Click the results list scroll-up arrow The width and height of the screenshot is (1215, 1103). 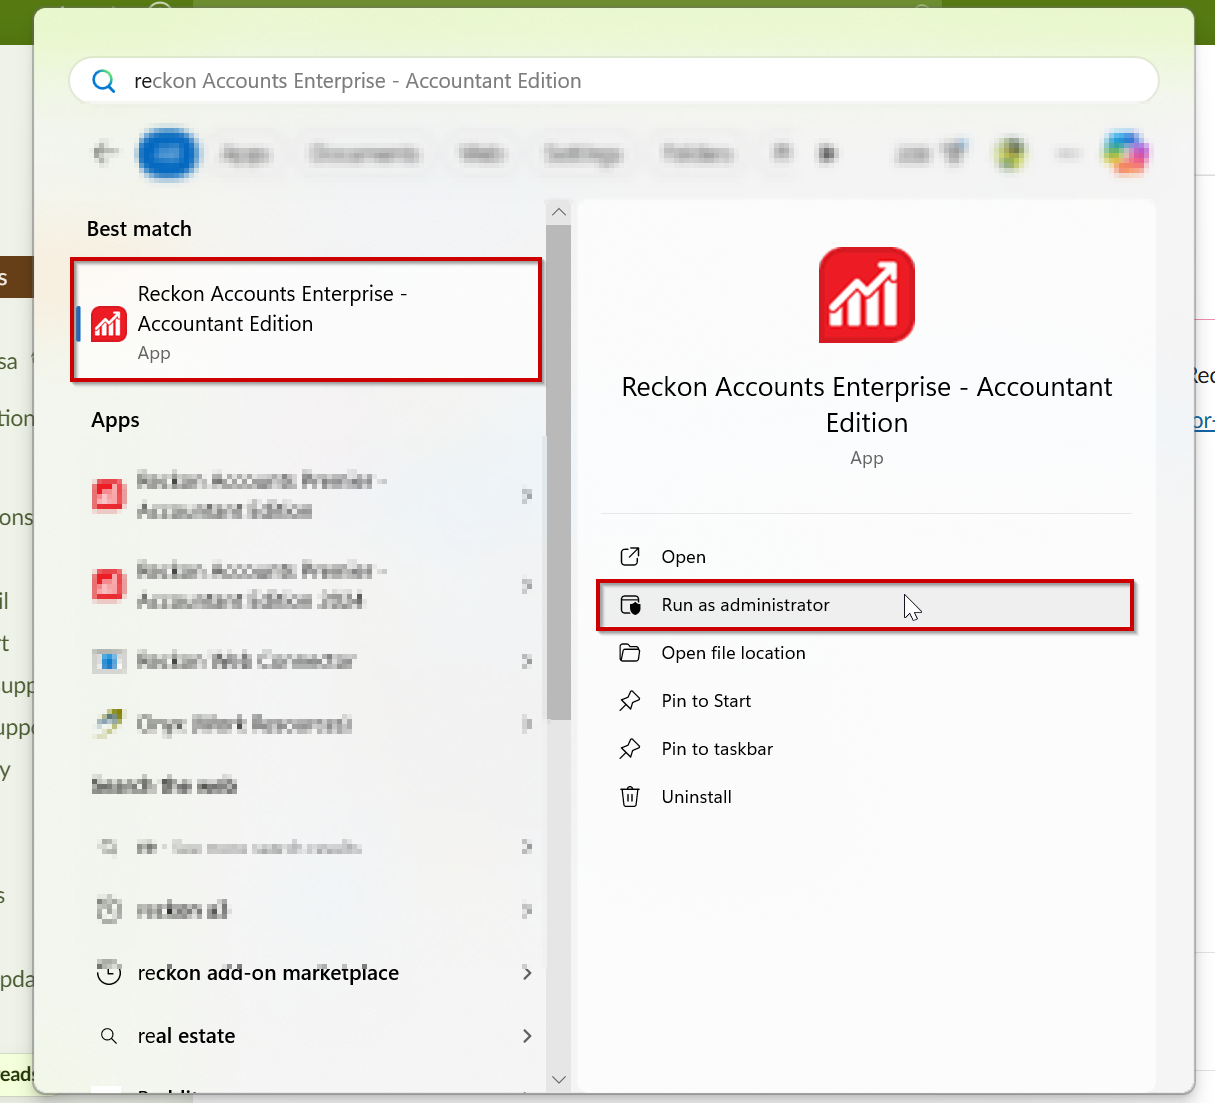pyautogui.click(x=559, y=212)
